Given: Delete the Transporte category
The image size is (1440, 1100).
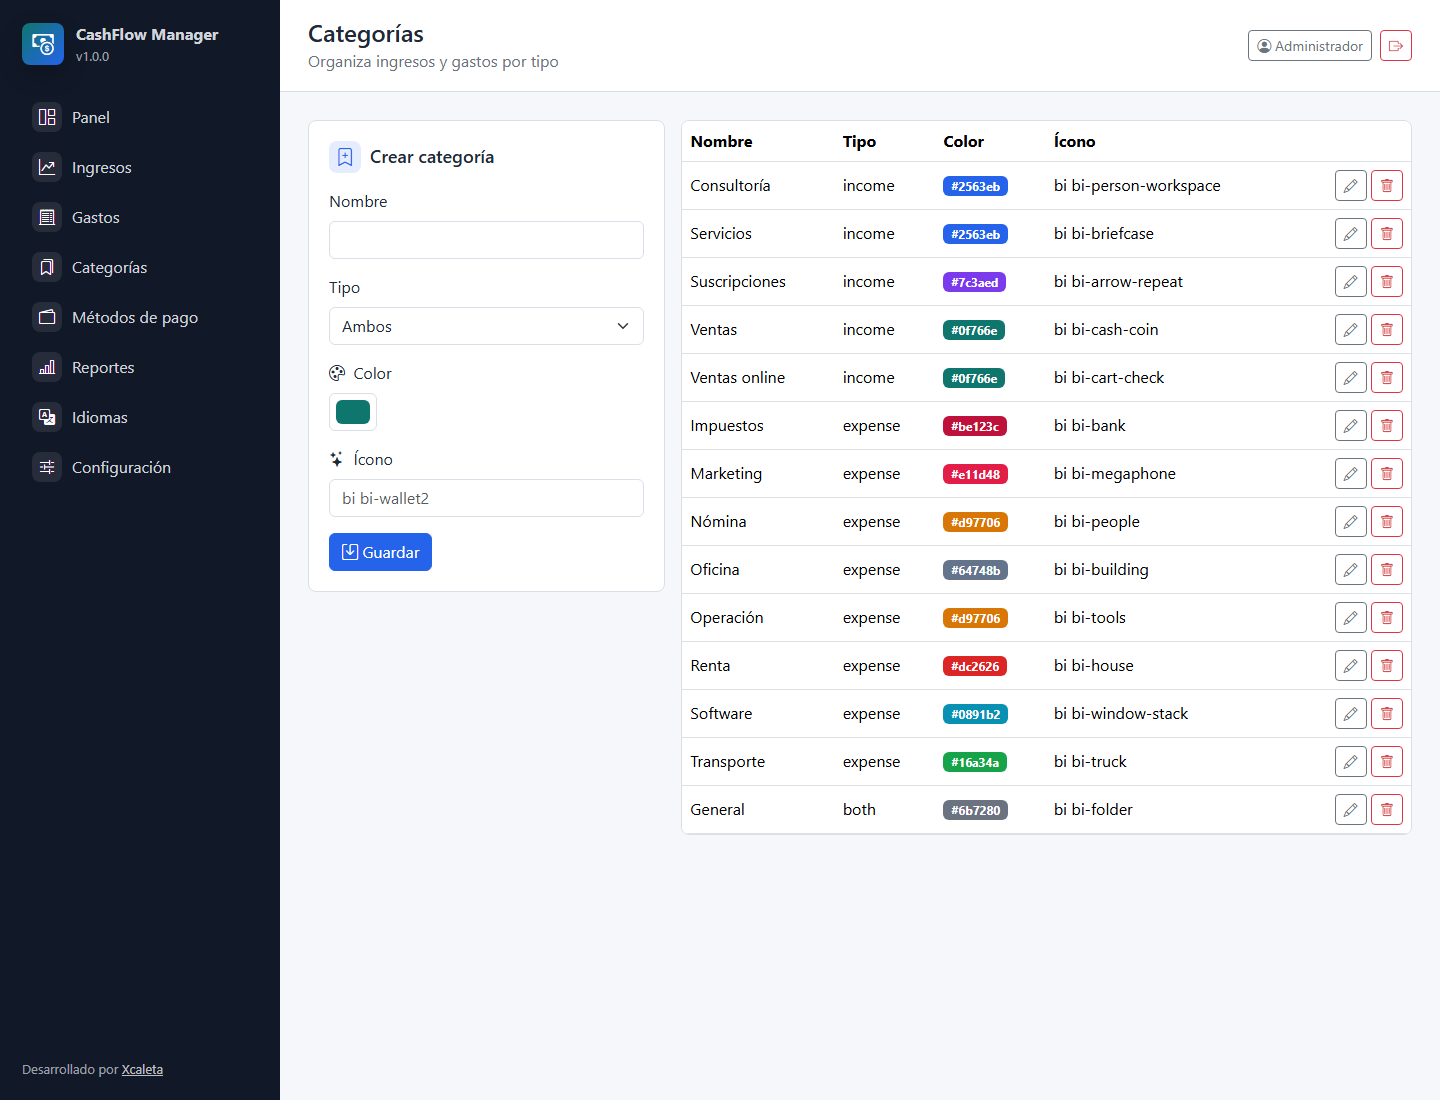Looking at the screenshot, I should click(x=1386, y=762).
